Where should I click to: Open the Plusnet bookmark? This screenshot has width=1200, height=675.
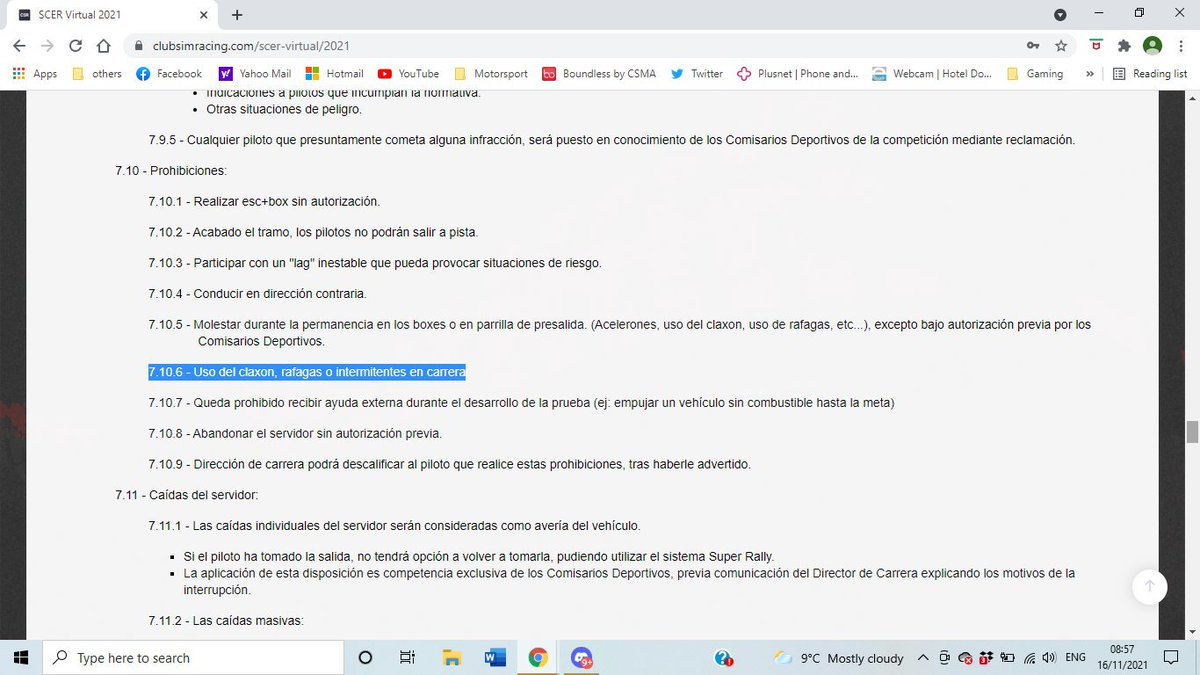[x=798, y=73]
